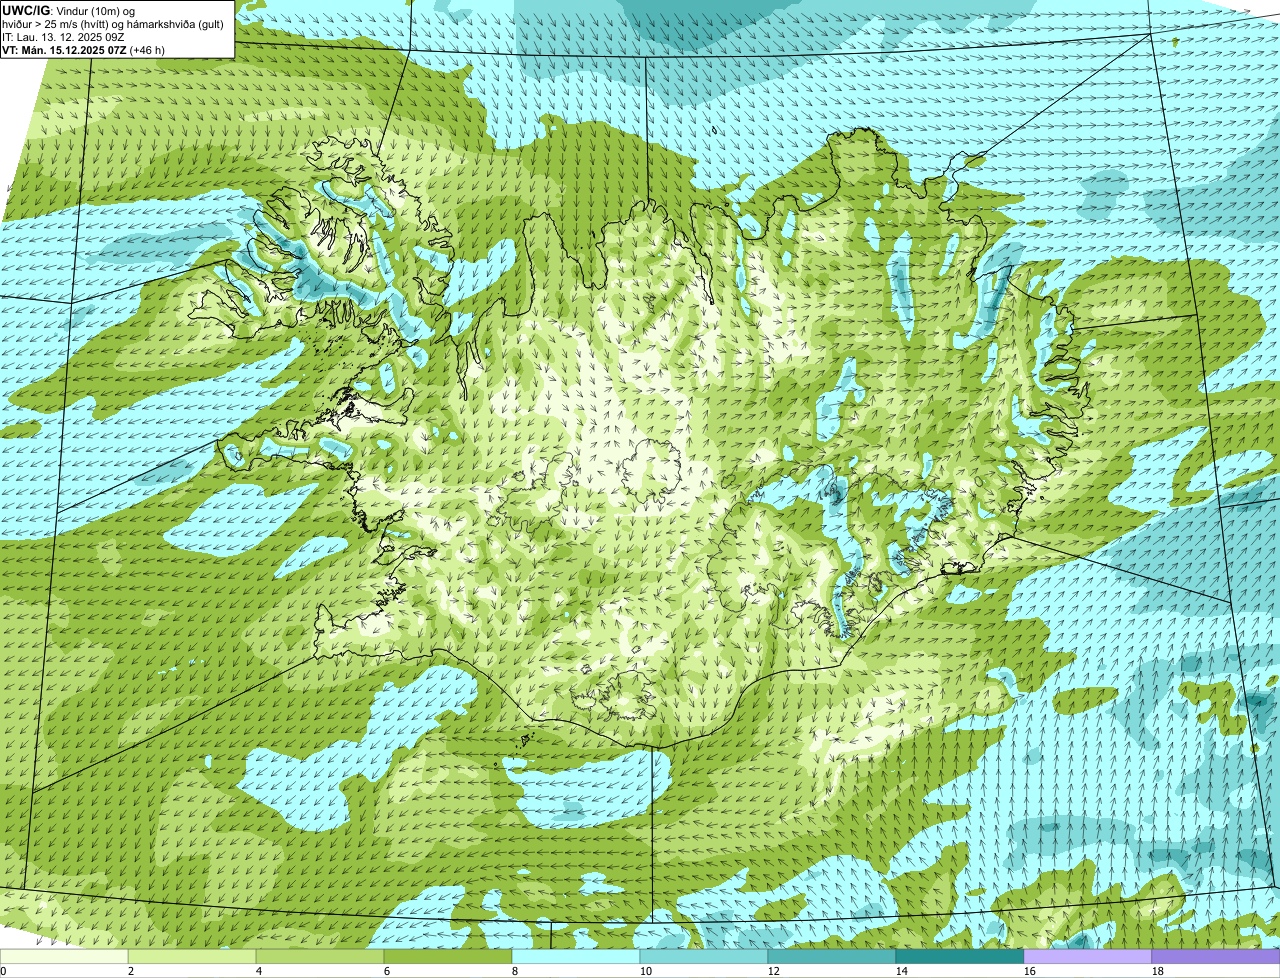The image size is (1280, 978).
Task: Click the '14' label on the color scale
Action: [902, 971]
